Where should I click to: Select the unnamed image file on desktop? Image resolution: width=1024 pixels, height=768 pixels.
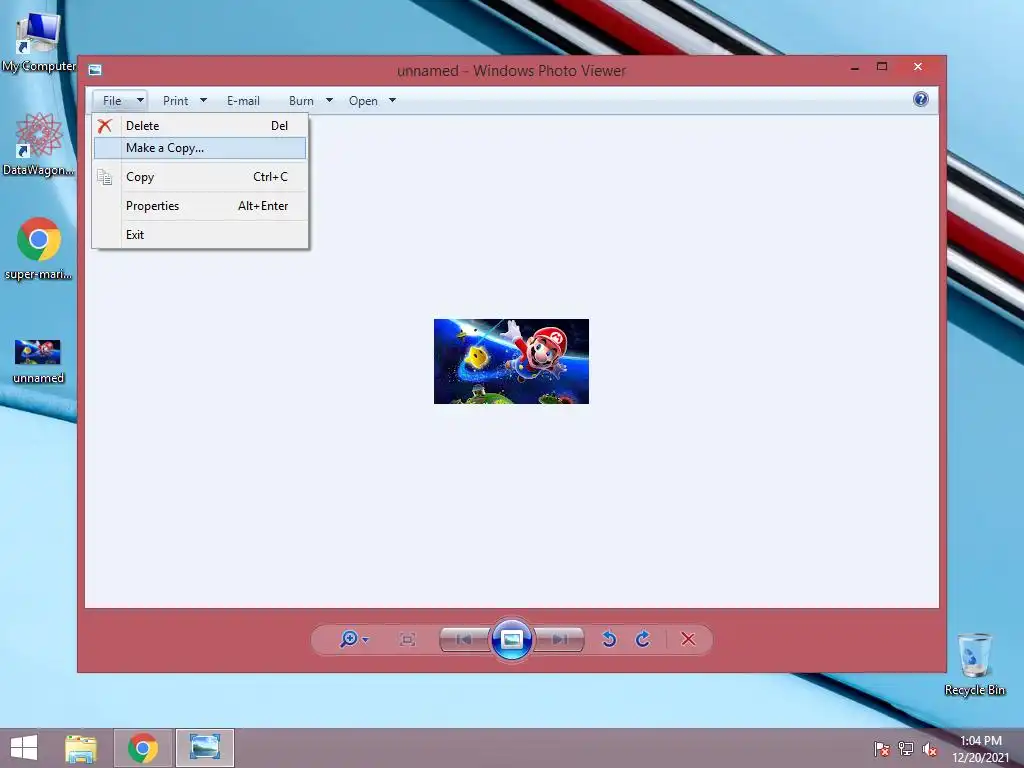click(38, 361)
